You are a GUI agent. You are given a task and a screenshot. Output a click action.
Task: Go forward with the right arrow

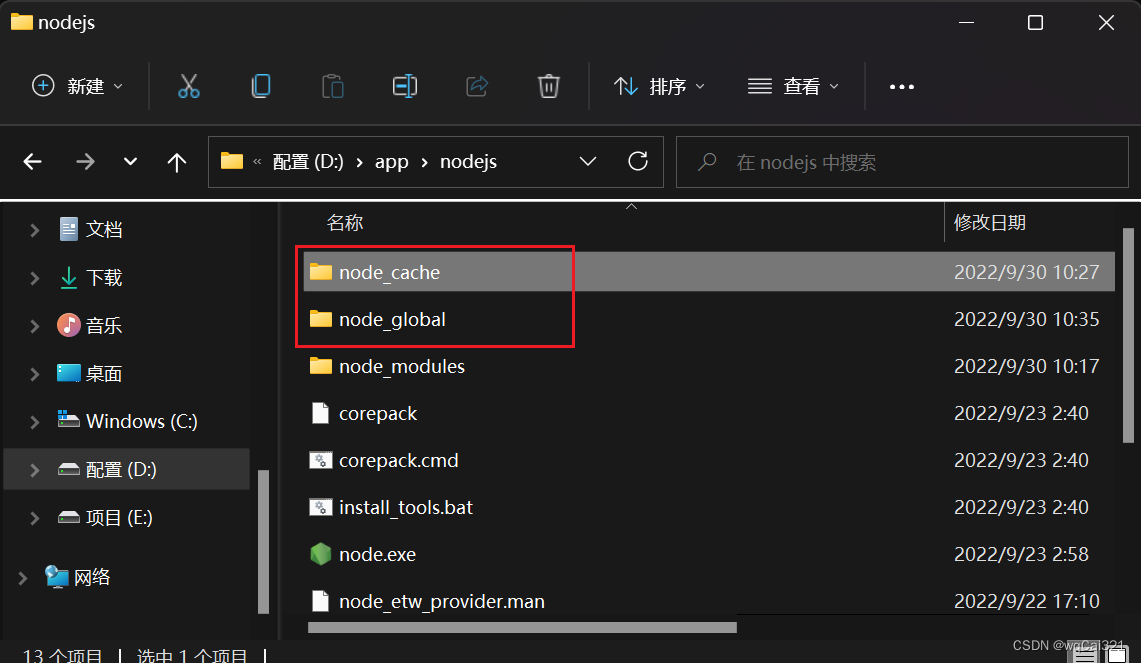[85, 162]
